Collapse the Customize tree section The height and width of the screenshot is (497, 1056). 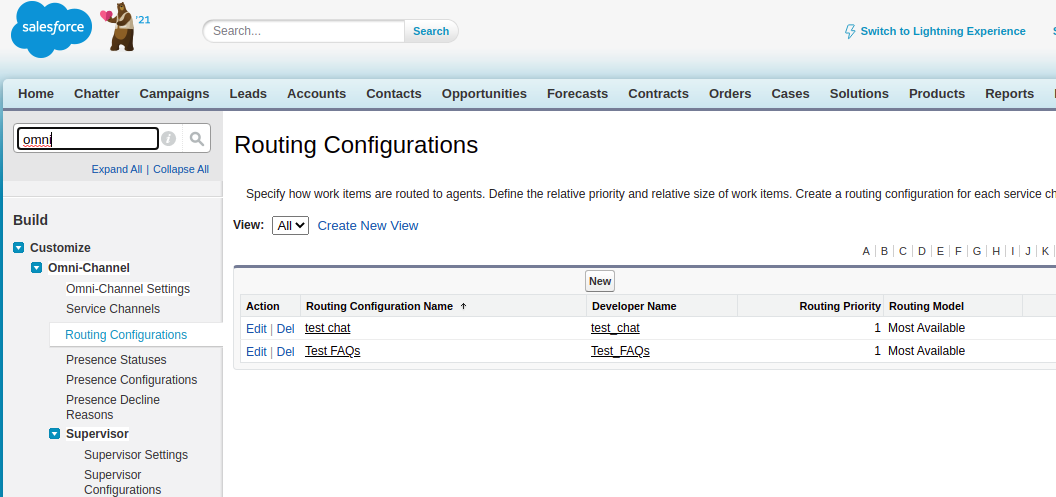[18, 248]
